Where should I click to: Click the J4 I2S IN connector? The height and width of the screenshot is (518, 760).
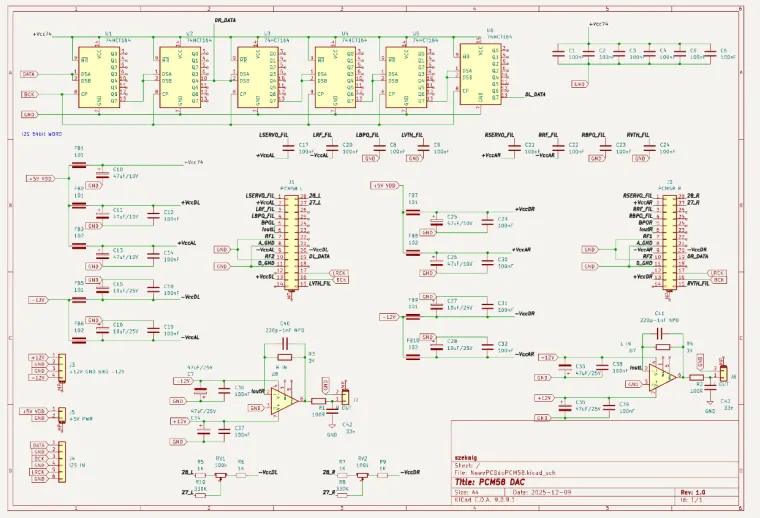pyautogui.click(x=62, y=461)
